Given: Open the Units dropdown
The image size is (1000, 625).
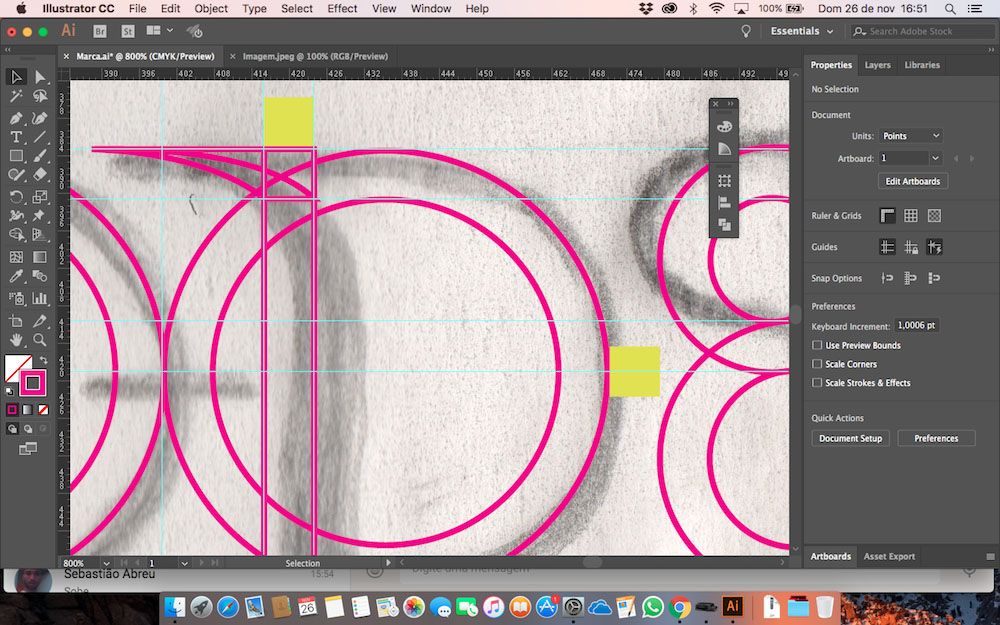Looking at the screenshot, I should 910,136.
